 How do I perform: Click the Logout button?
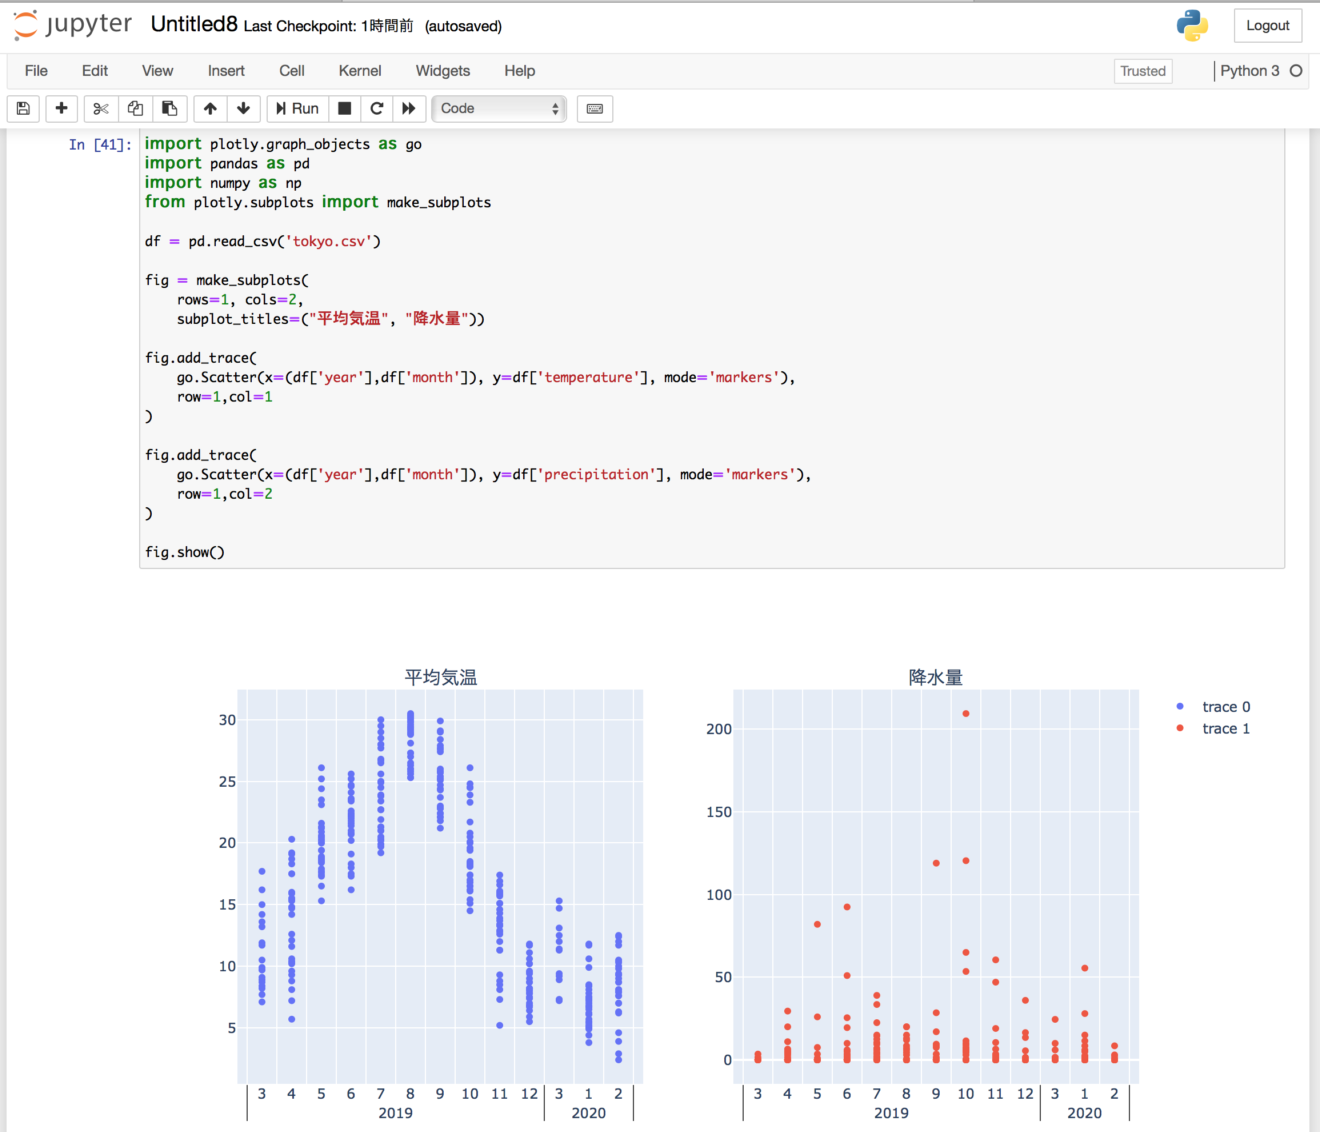1267,25
